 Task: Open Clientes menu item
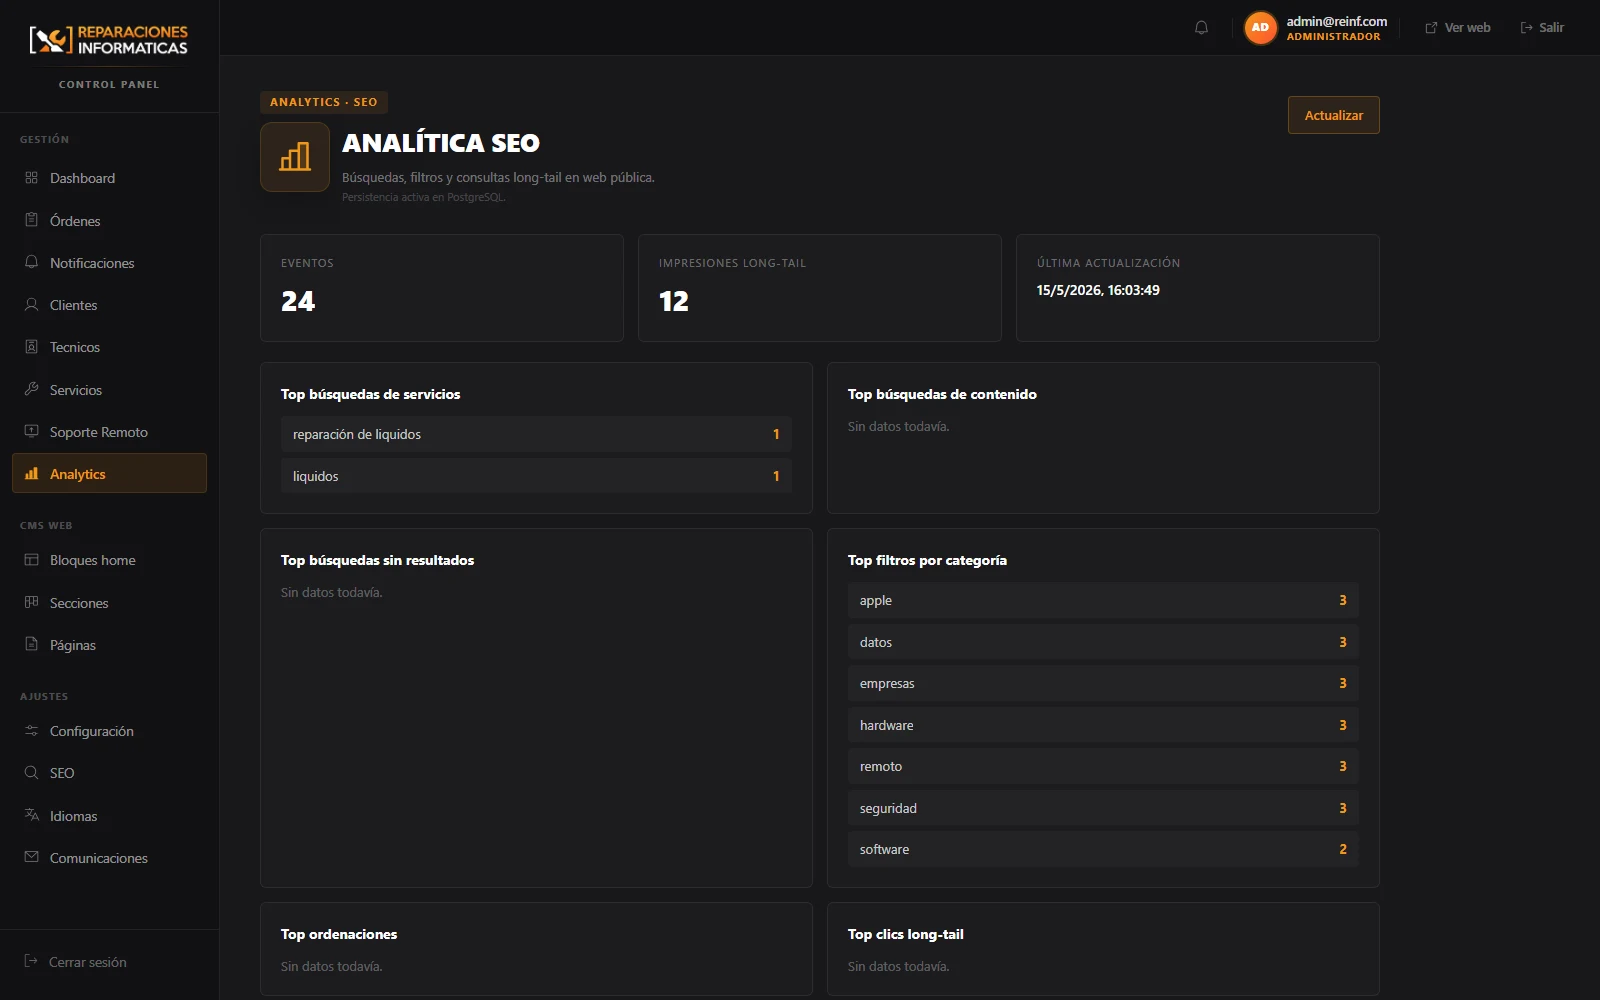(x=109, y=305)
